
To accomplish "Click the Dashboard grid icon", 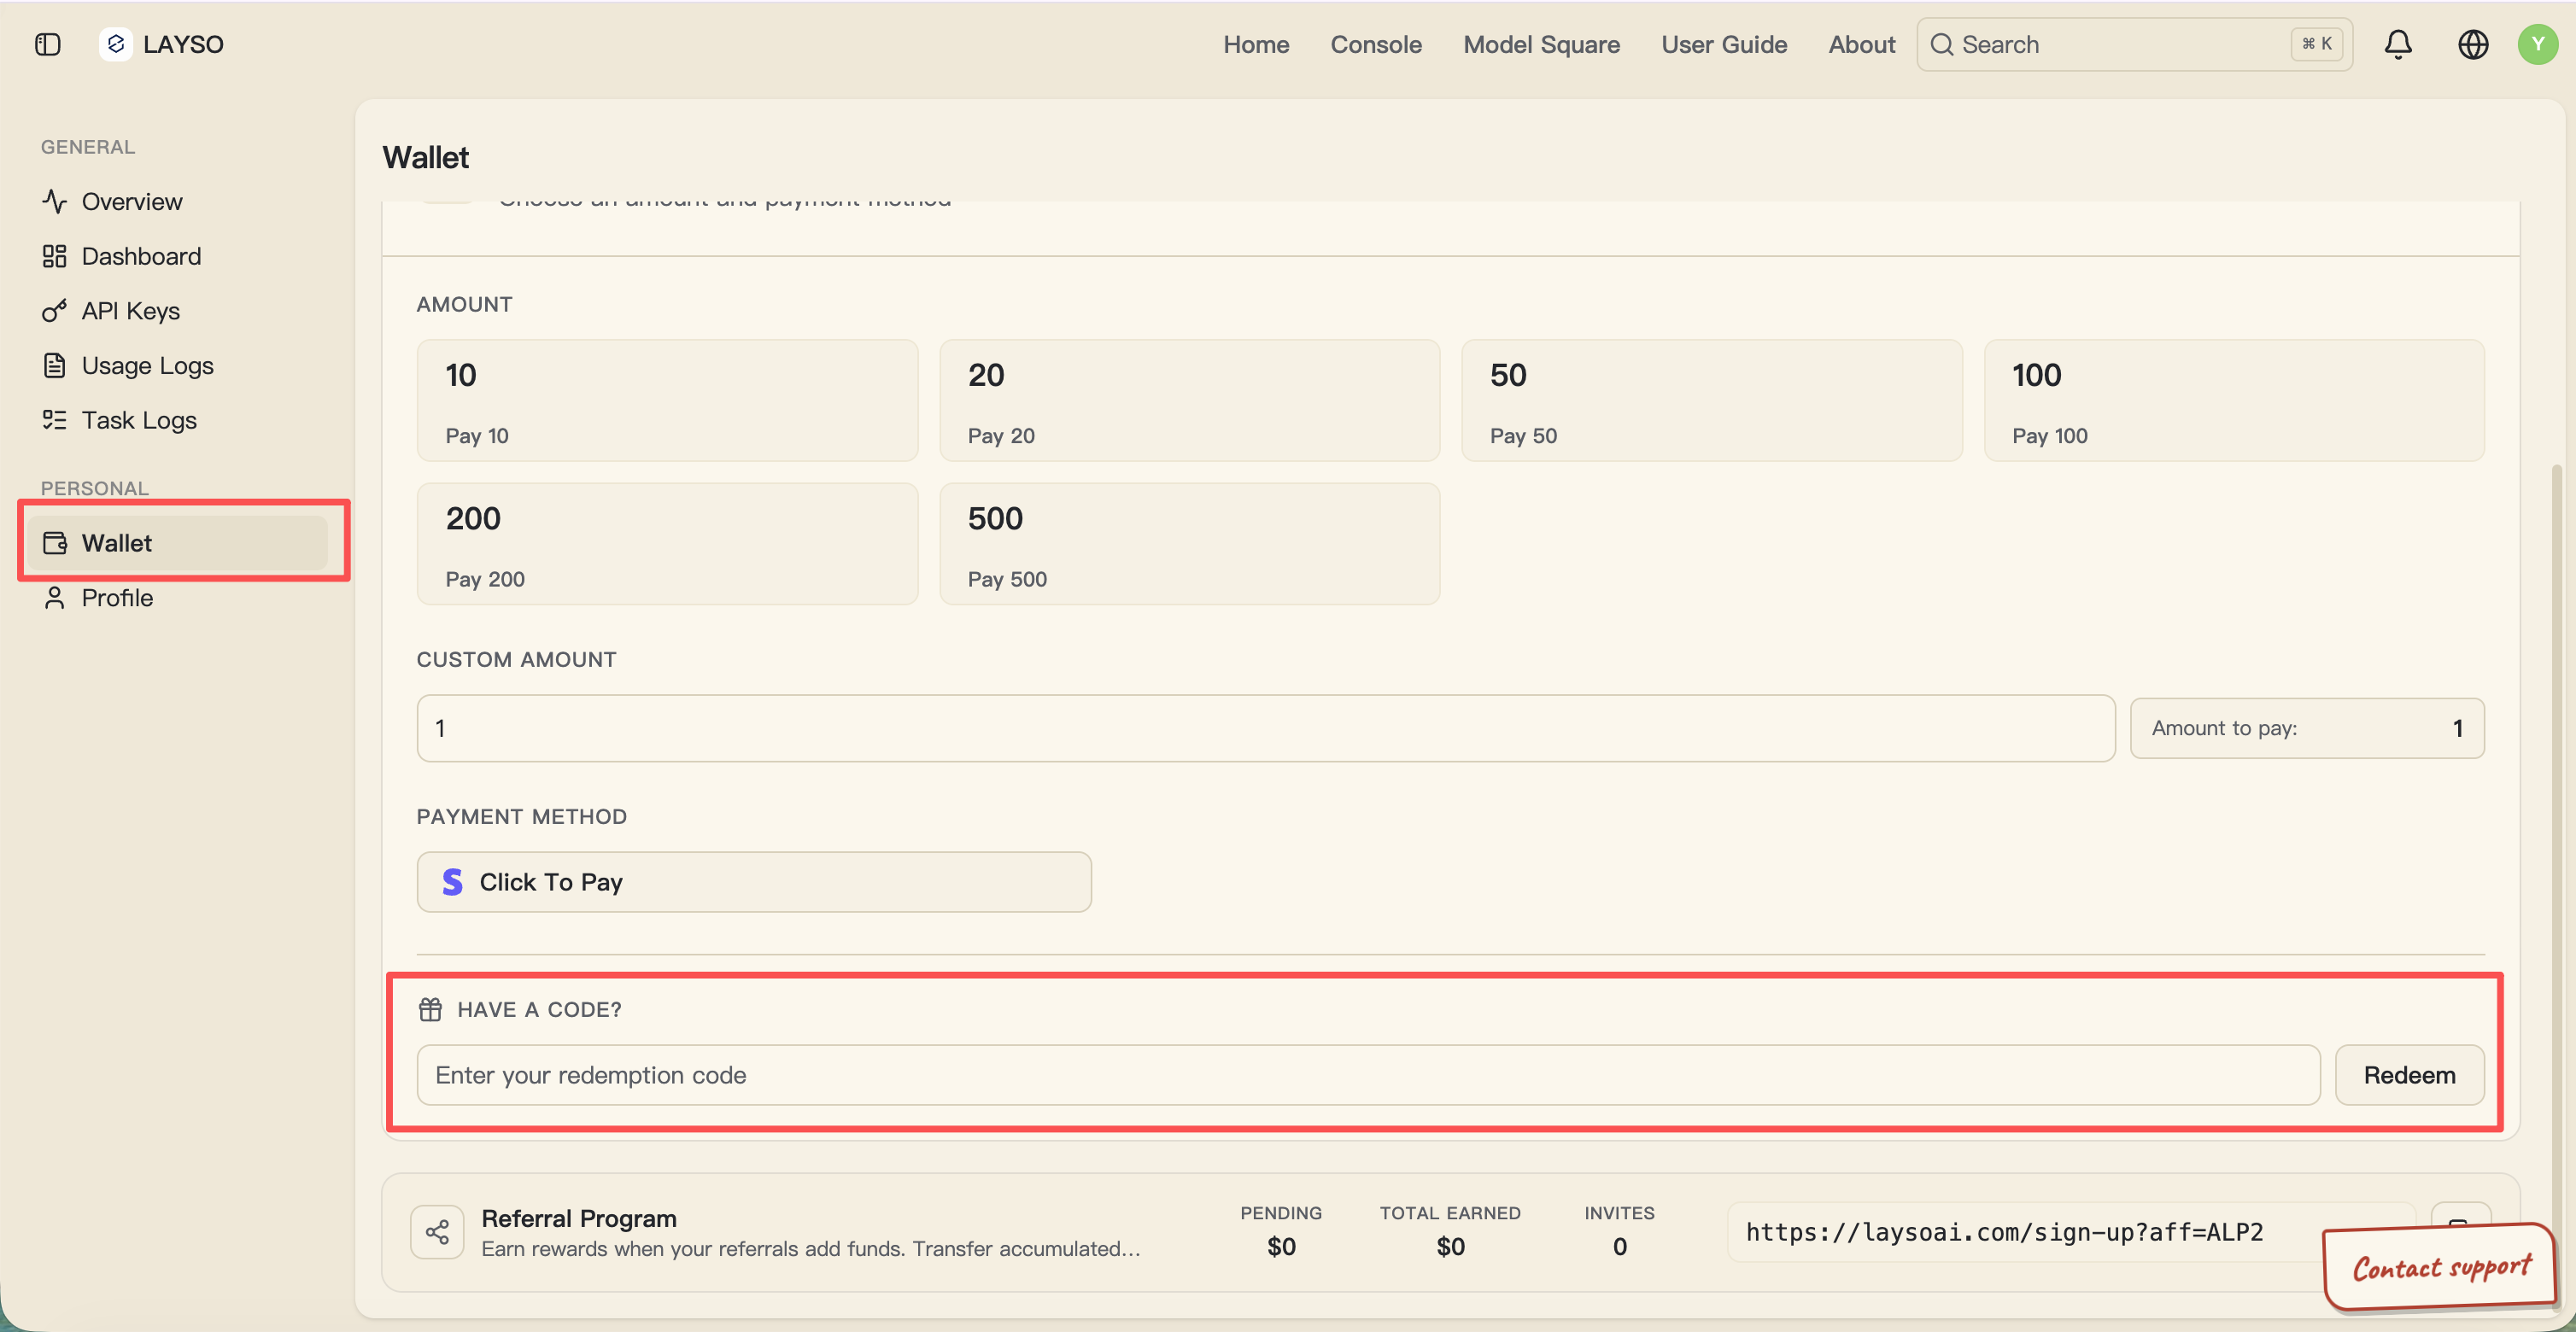I will (54, 256).
